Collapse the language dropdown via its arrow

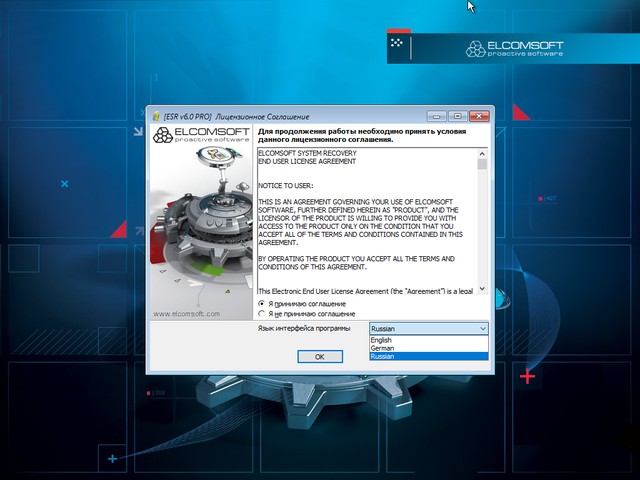pyautogui.click(x=482, y=328)
